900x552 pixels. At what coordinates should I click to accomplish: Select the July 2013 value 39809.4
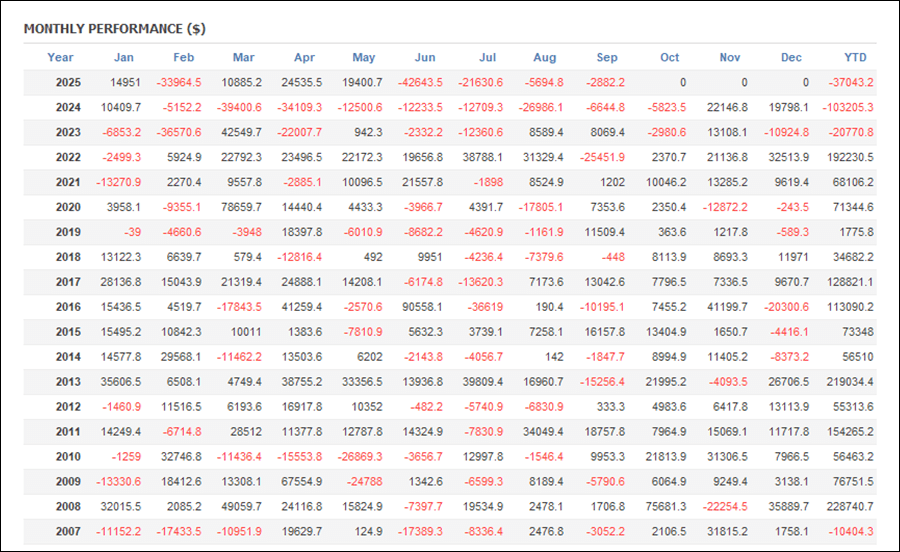point(479,382)
